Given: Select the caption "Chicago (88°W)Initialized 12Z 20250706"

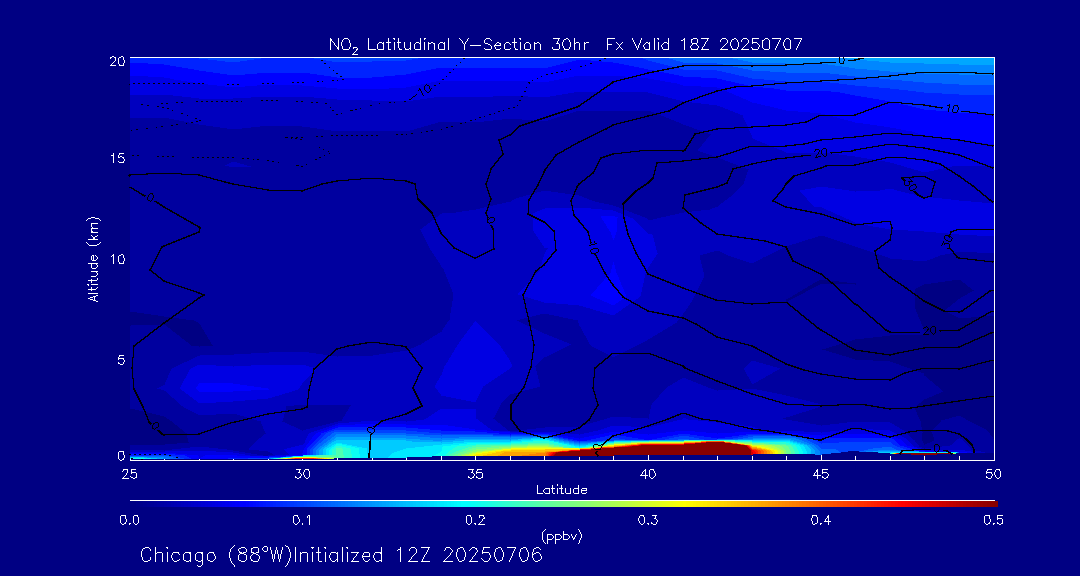Looking at the screenshot, I should point(342,555).
